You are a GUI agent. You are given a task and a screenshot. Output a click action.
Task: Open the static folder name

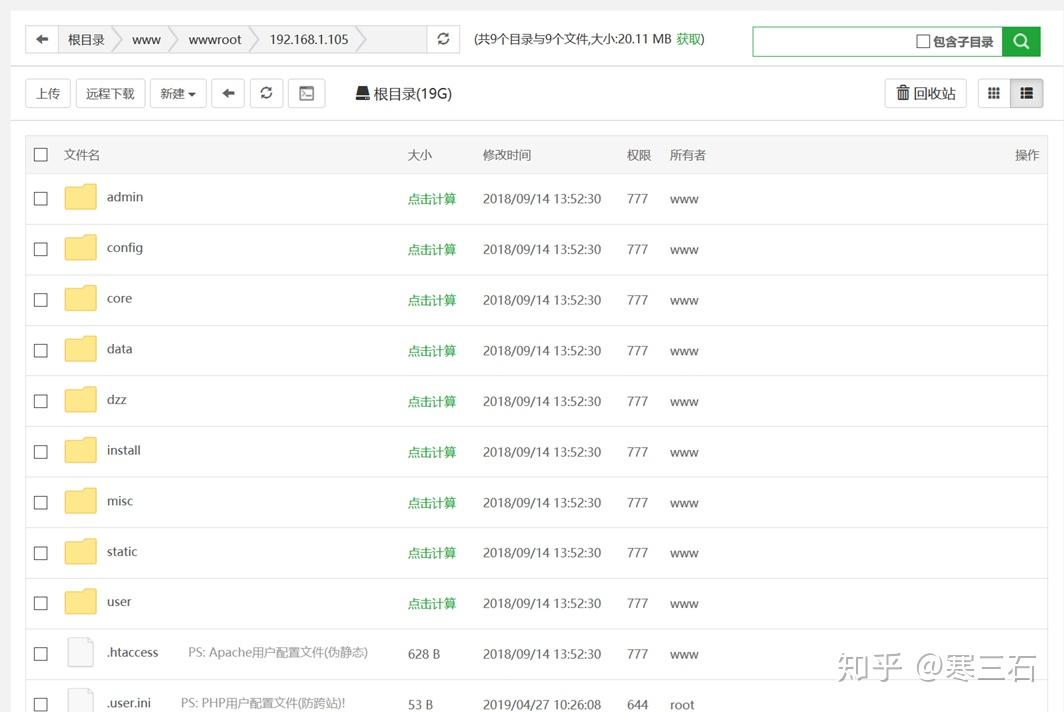(122, 551)
